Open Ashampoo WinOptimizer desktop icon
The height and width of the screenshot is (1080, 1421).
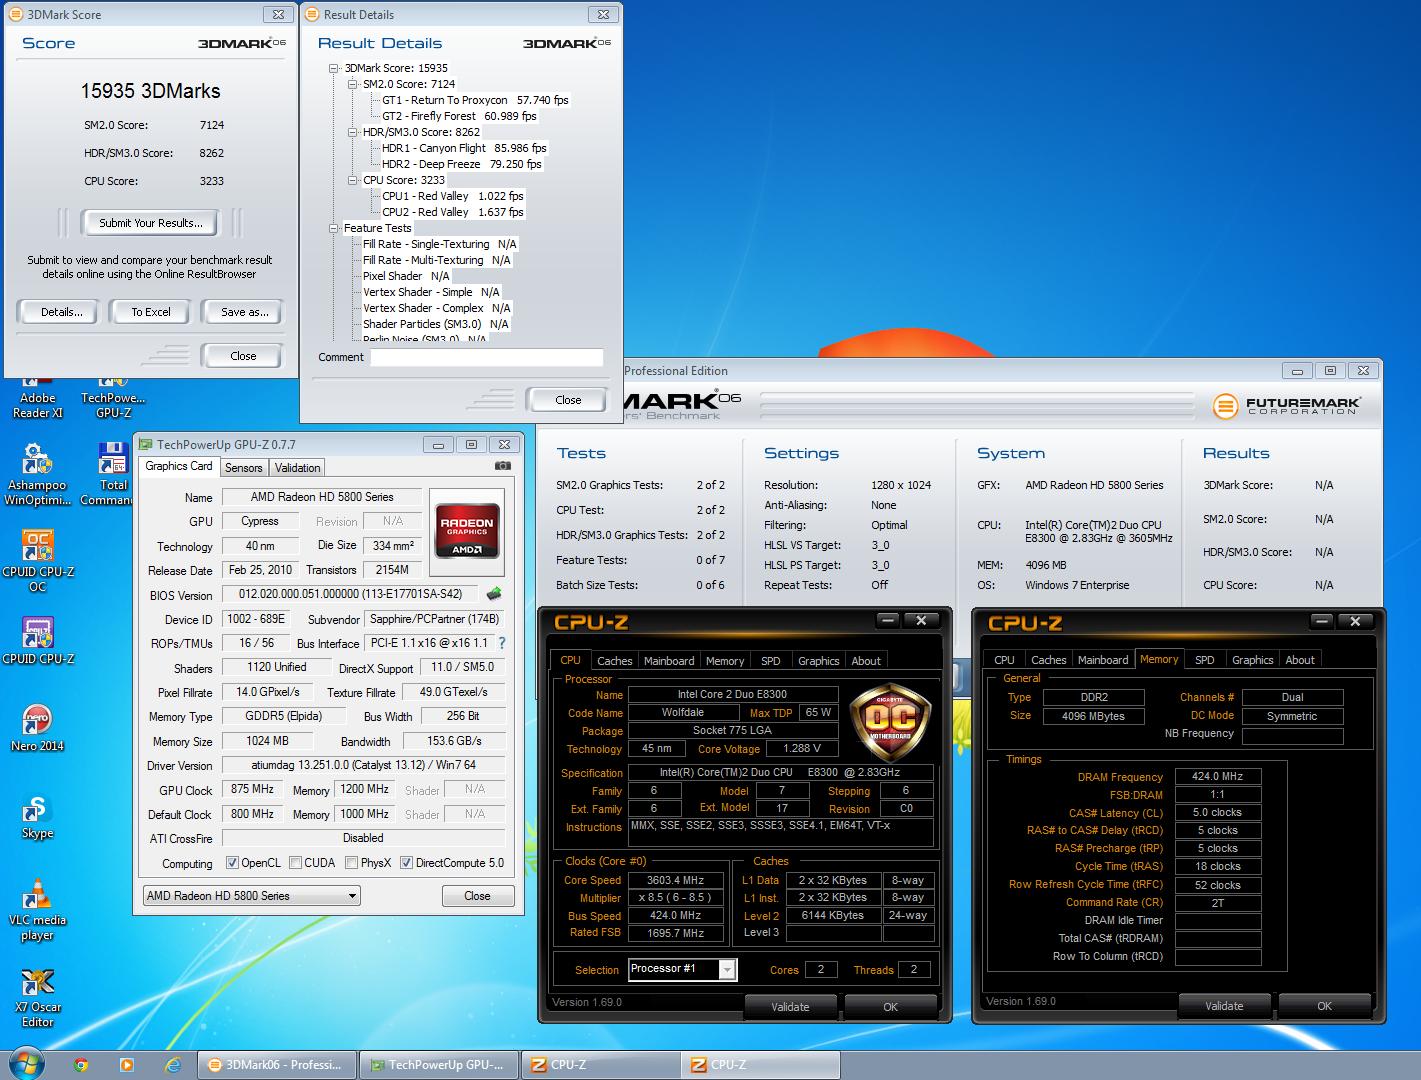pyautogui.click(x=37, y=474)
